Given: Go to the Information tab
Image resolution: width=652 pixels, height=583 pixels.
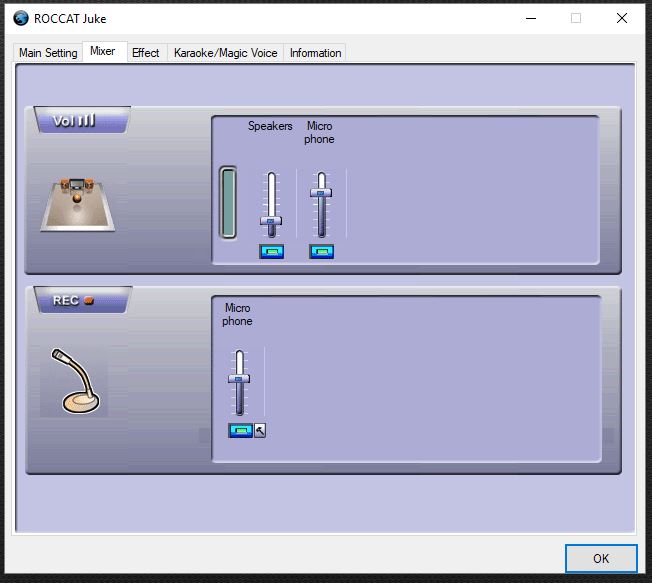Looking at the screenshot, I should (315, 53).
